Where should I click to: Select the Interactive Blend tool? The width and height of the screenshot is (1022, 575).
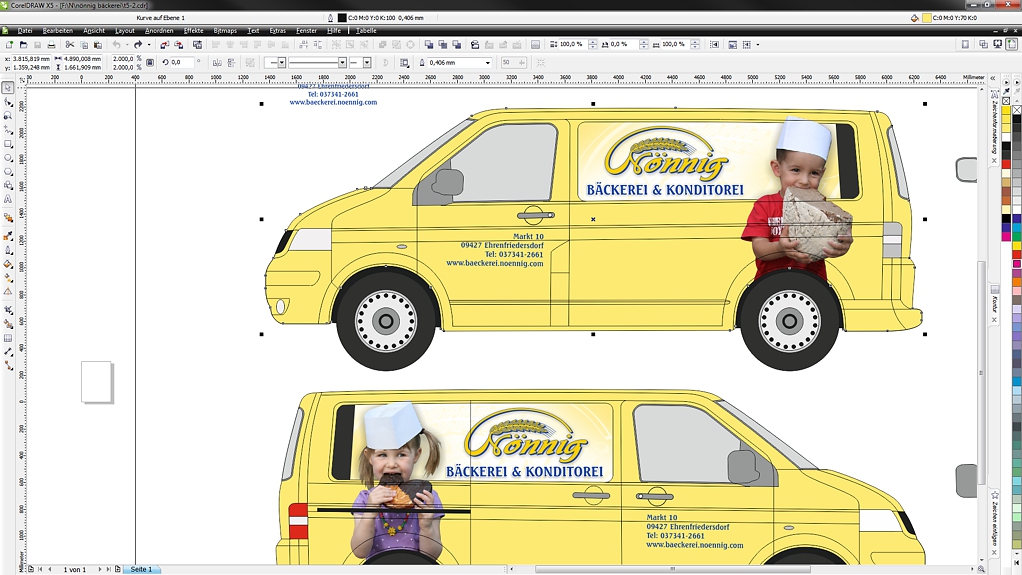click(x=8, y=218)
